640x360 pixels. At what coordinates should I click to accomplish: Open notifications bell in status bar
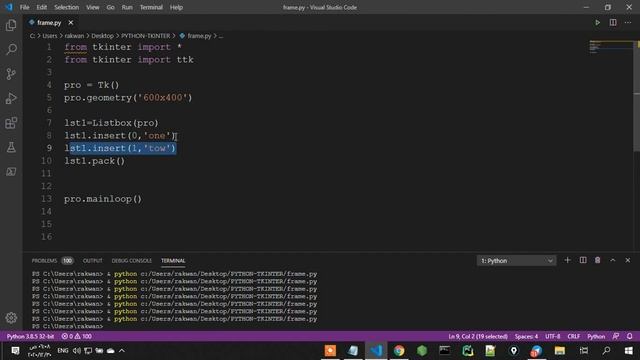[x=629, y=336]
